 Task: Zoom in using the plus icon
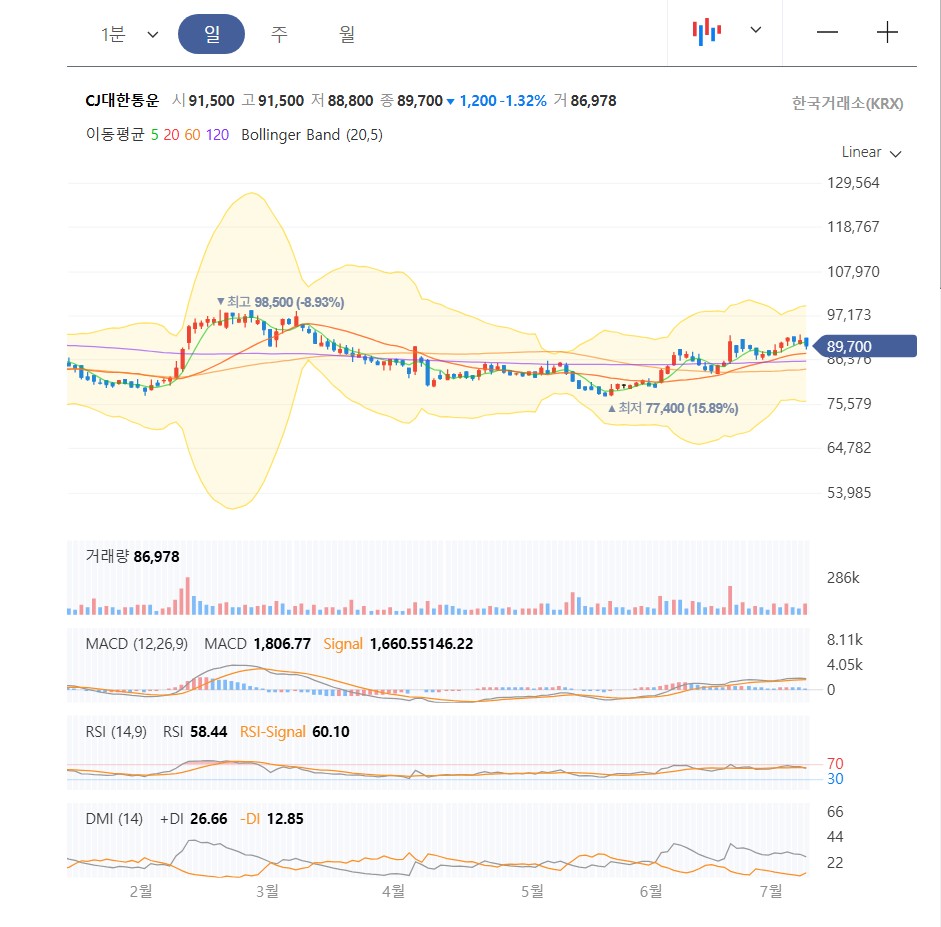point(887,32)
